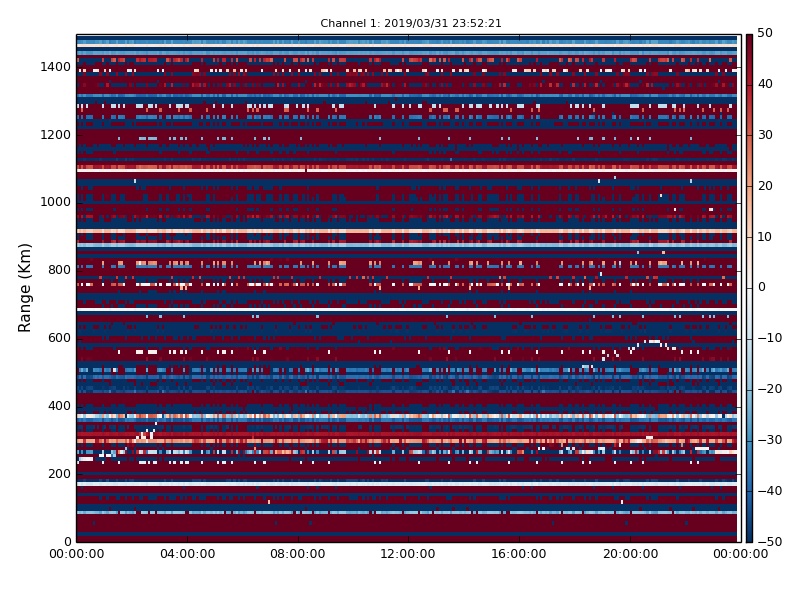Click the y-axis tick label 1000

(x=56, y=202)
